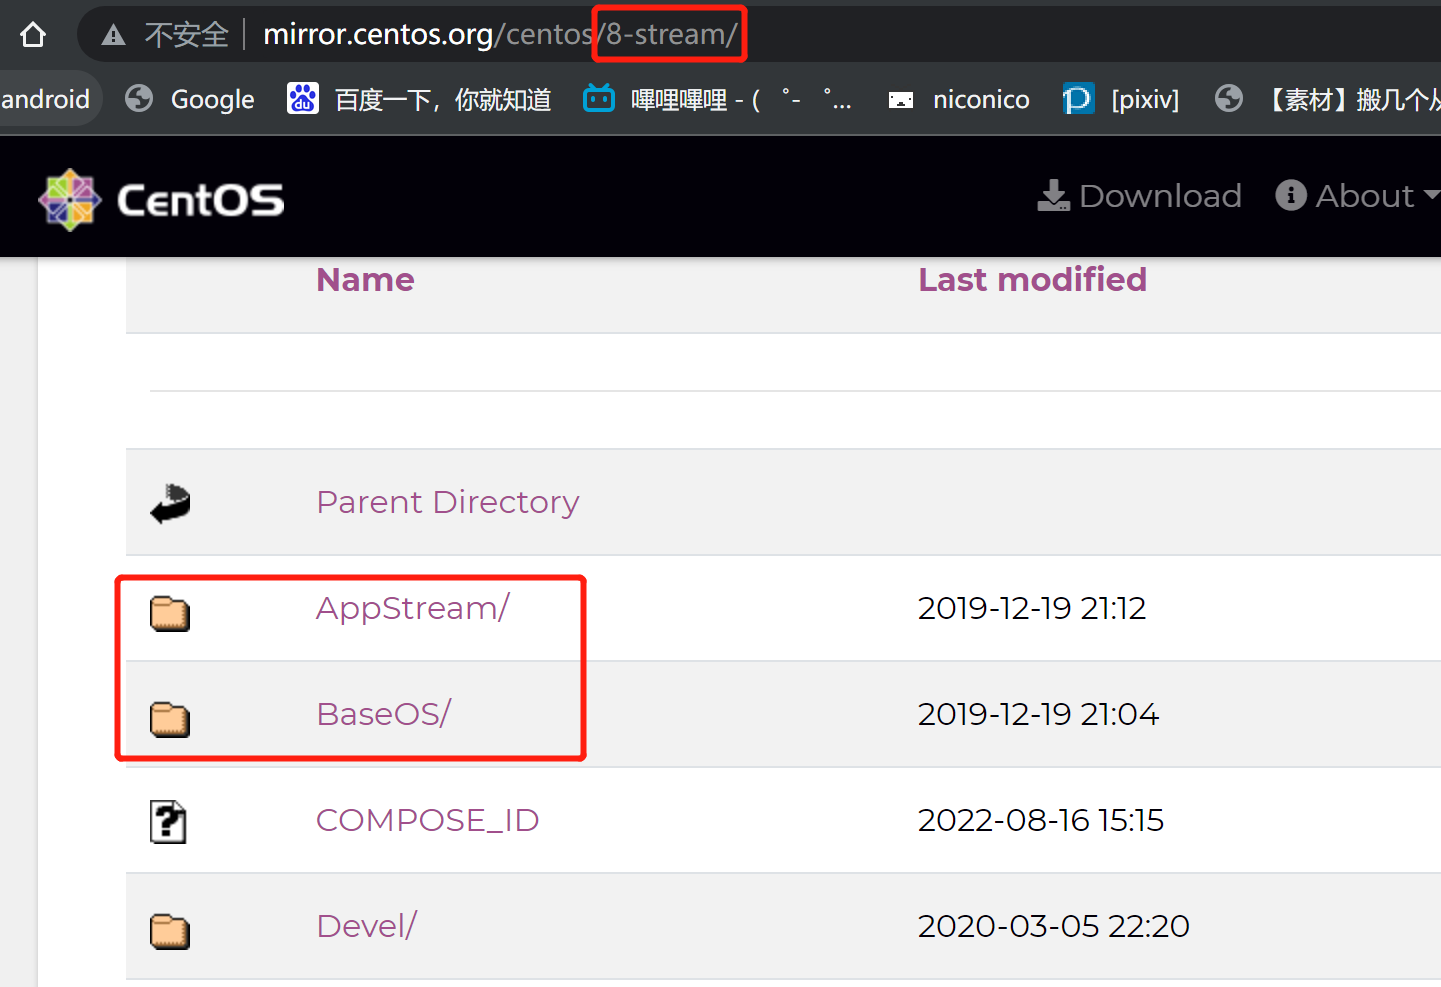Sort listing by Name column
Image resolution: width=1441 pixels, height=987 pixels.
click(x=365, y=280)
